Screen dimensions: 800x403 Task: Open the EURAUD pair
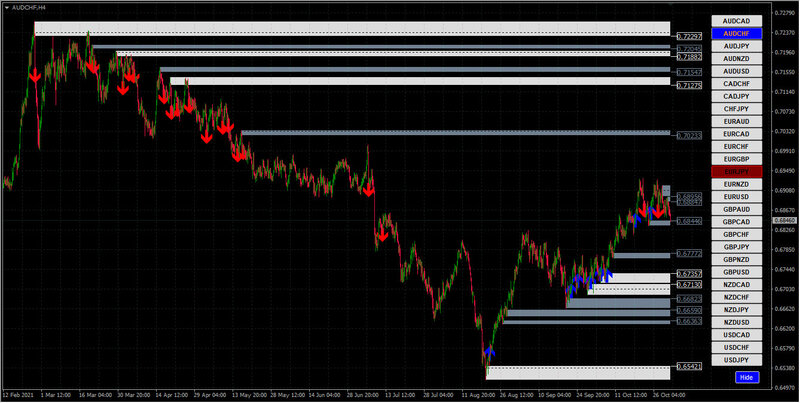point(737,121)
